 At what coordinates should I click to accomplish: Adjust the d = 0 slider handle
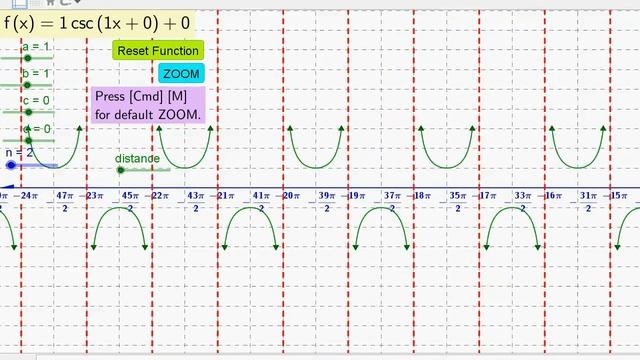[x=29, y=141]
